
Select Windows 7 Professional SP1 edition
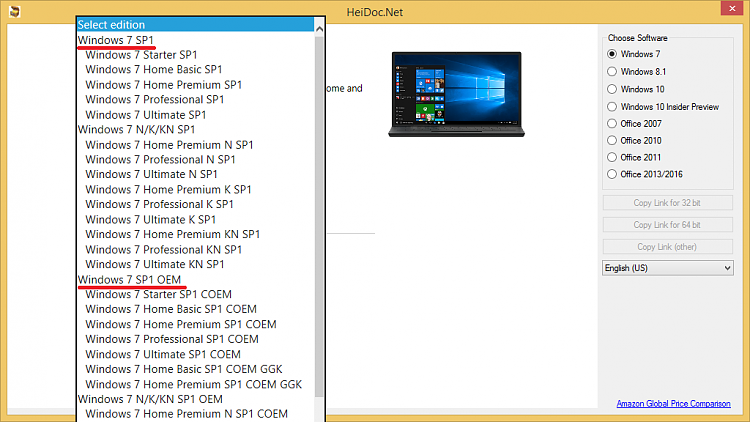point(154,100)
